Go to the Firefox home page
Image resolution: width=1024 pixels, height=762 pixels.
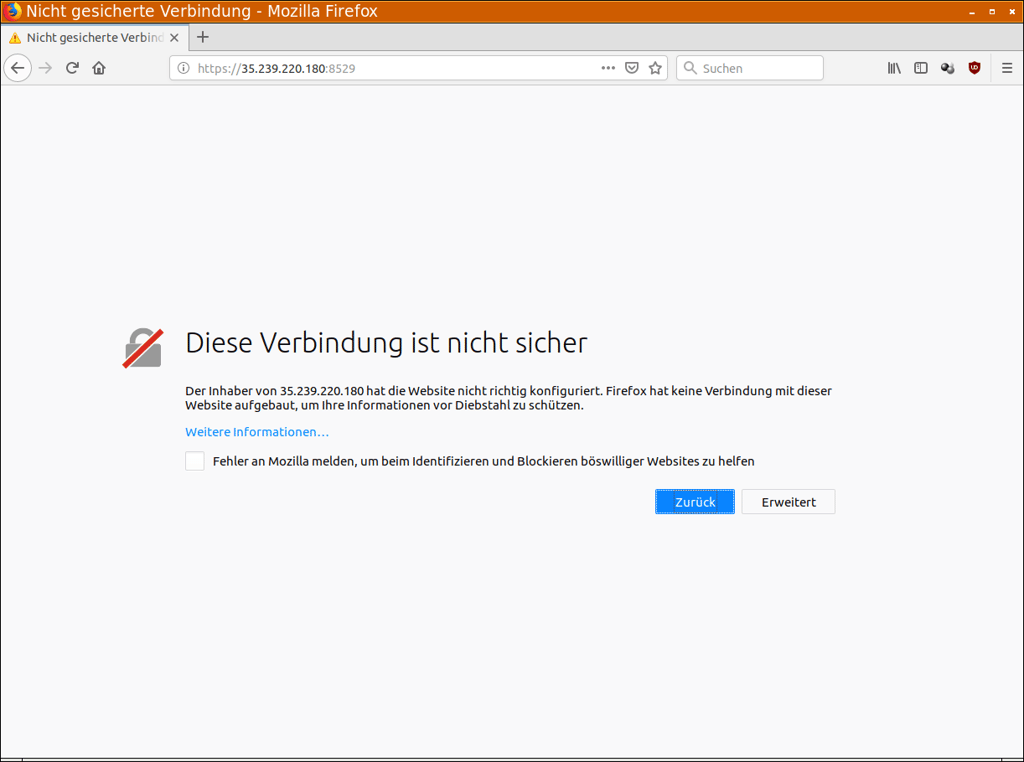[99, 67]
